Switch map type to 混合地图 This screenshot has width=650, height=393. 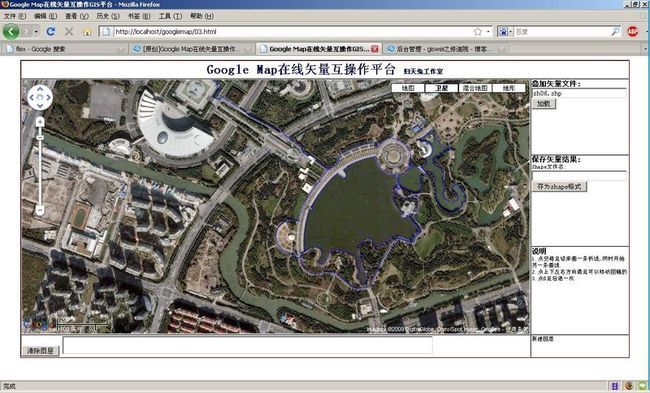coord(475,88)
